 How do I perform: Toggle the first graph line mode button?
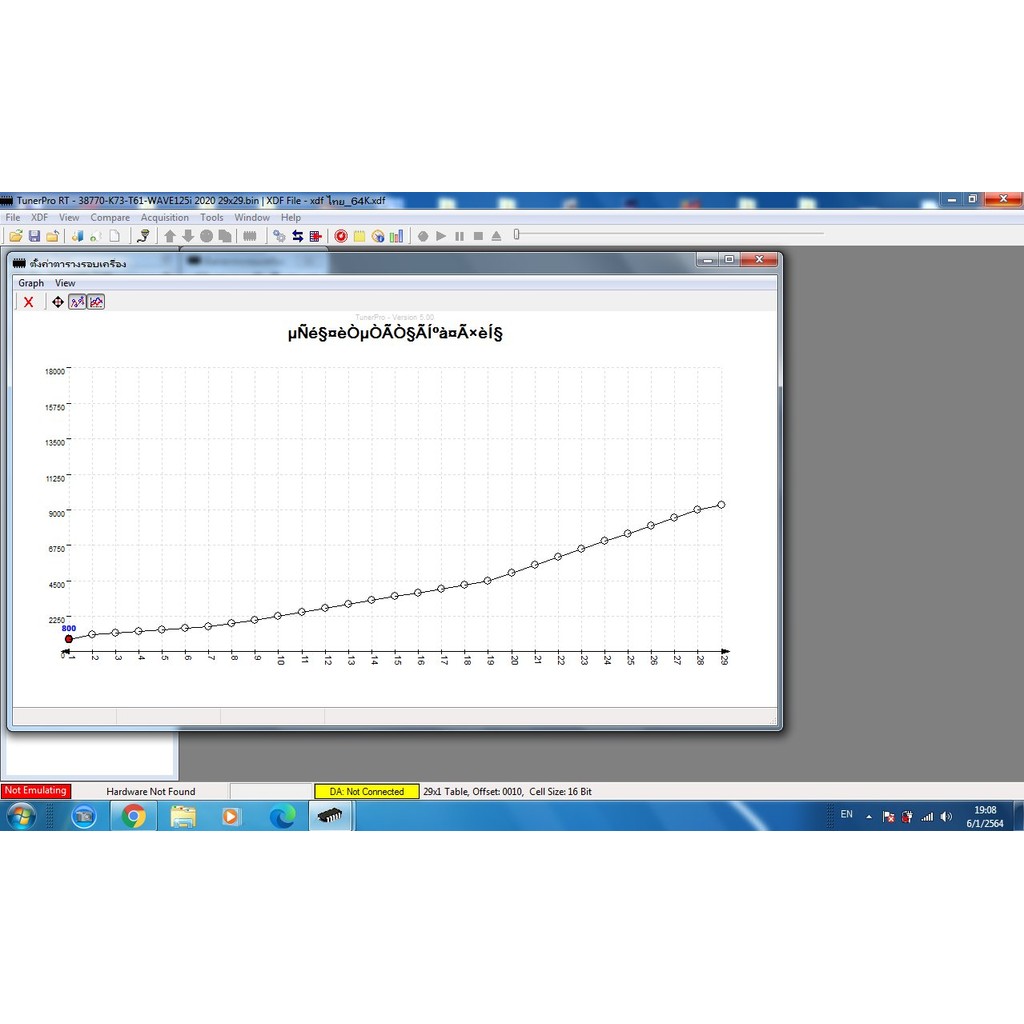tap(77, 302)
